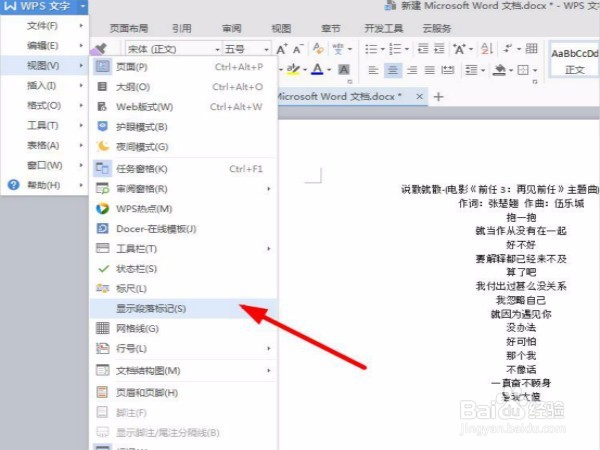This screenshot has width=600, height=450.
Task: Click the font color A icon
Action: [x=317, y=69]
